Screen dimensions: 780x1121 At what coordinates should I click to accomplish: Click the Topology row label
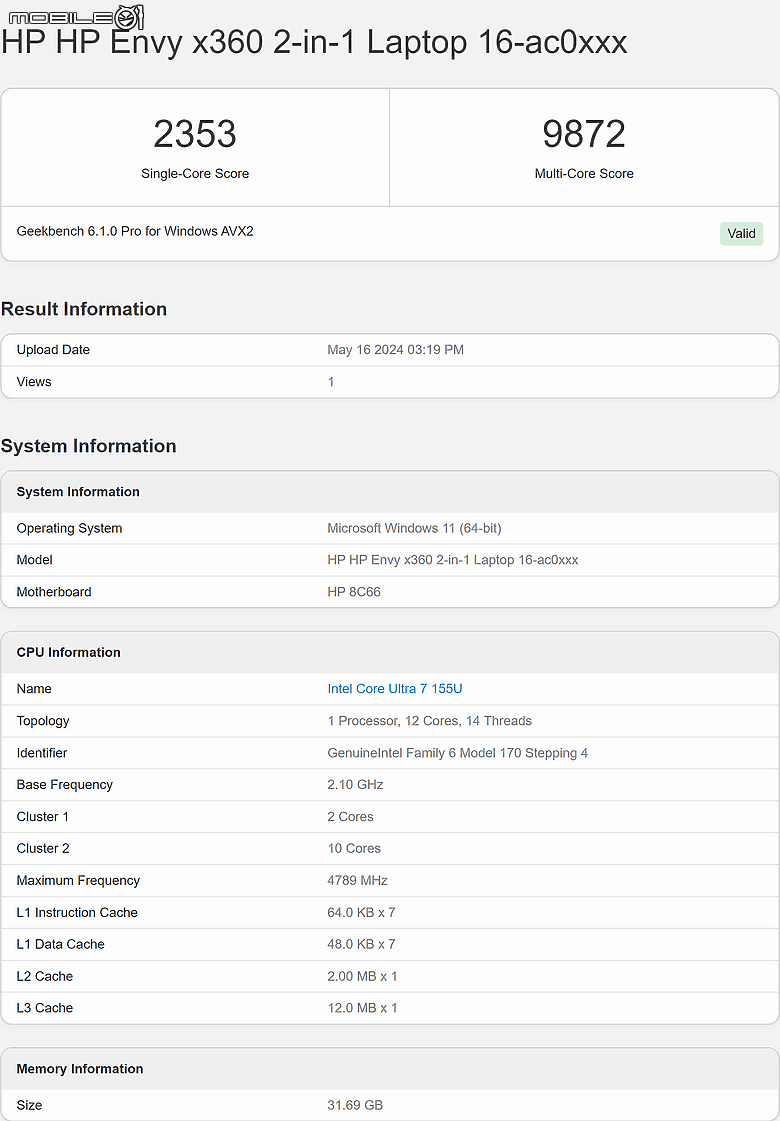[43, 721]
